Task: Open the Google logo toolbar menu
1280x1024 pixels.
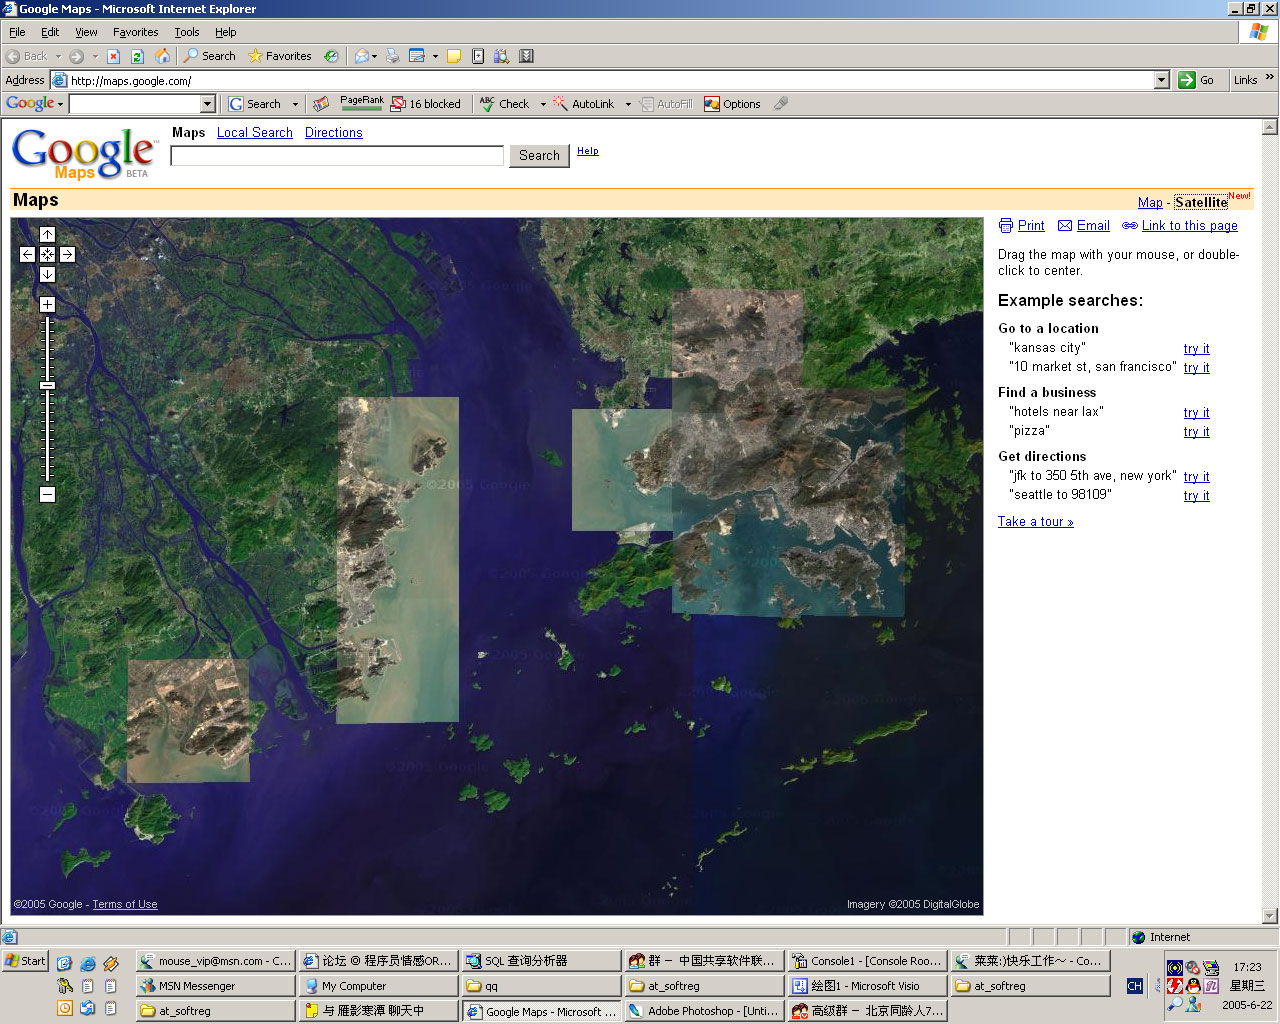Action: [x=34, y=103]
